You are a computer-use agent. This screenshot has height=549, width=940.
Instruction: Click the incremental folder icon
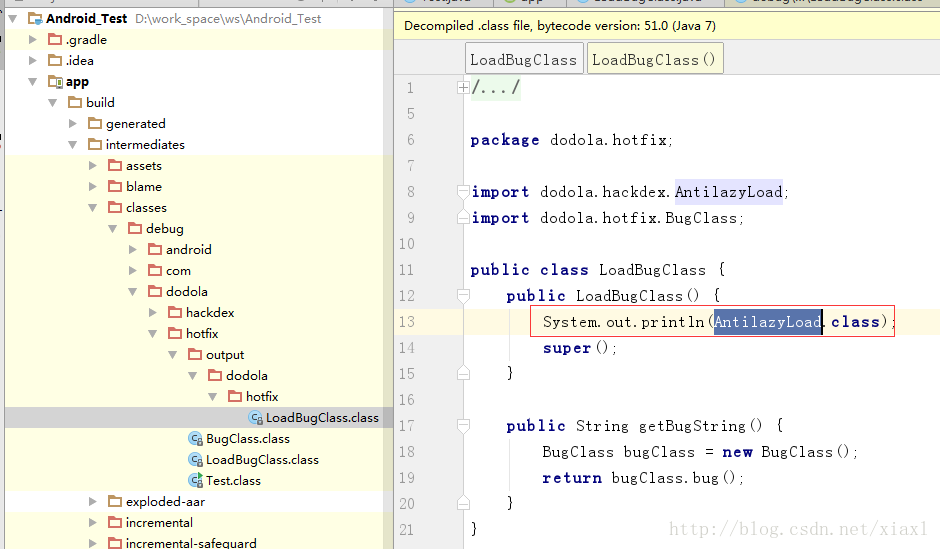pyautogui.click(x=115, y=522)
